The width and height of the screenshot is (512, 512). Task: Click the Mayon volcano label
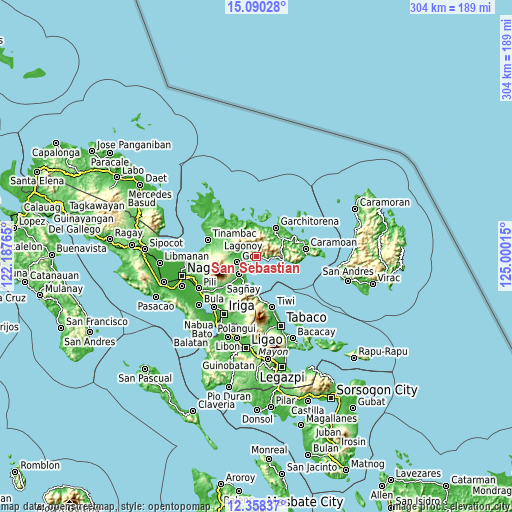[273, 352]
